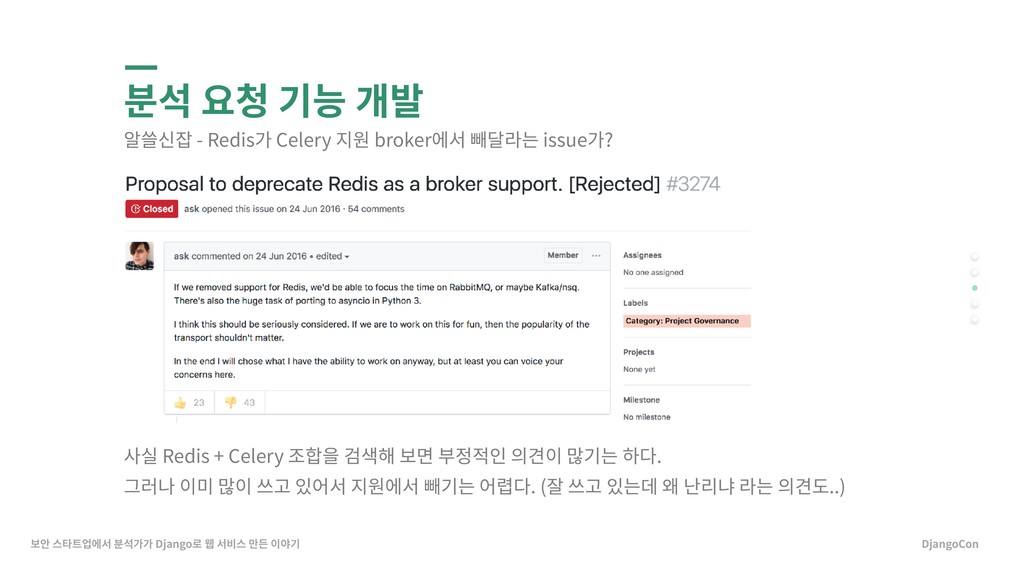Open ask's avatar thumbnail
This screenshot has width=1024, height=576.
click(x=140, y=256)
